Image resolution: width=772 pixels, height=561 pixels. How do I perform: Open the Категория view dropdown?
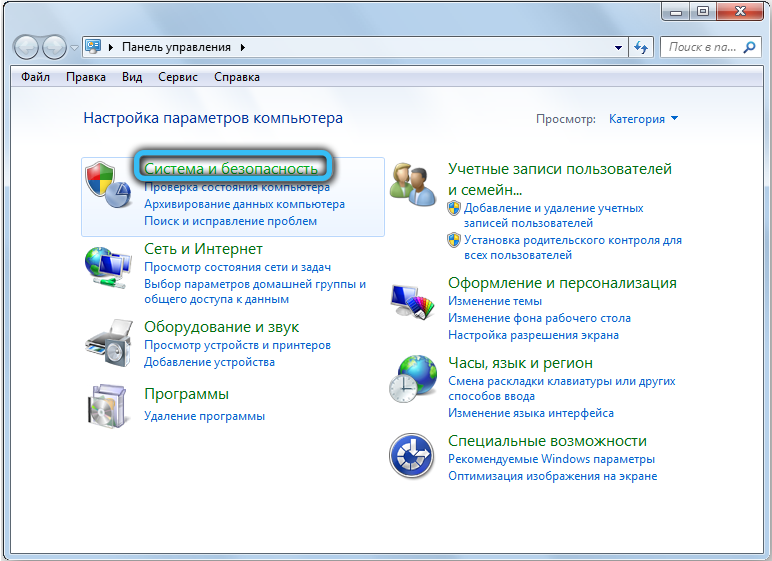[x=643, y=119]
